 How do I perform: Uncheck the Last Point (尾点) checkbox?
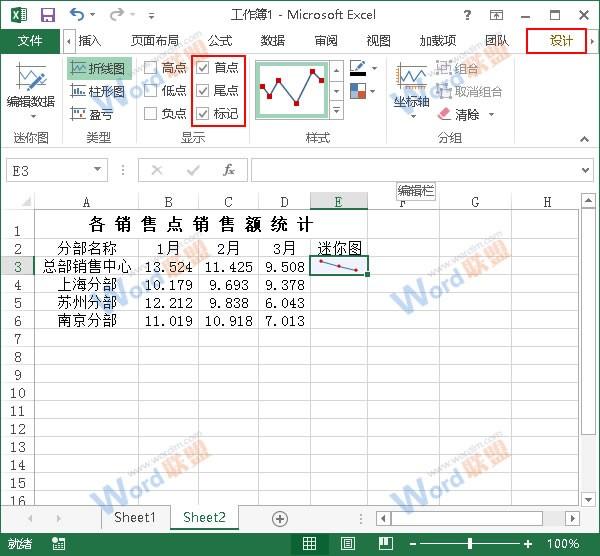click(x=202, y=91)
